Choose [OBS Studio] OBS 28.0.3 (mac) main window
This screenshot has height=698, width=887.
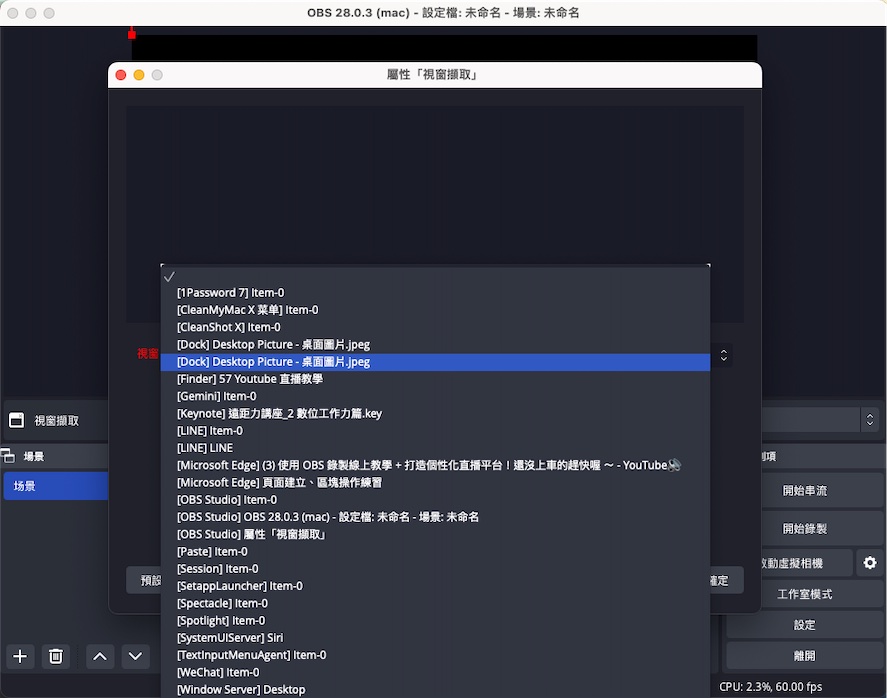point(435,517)
